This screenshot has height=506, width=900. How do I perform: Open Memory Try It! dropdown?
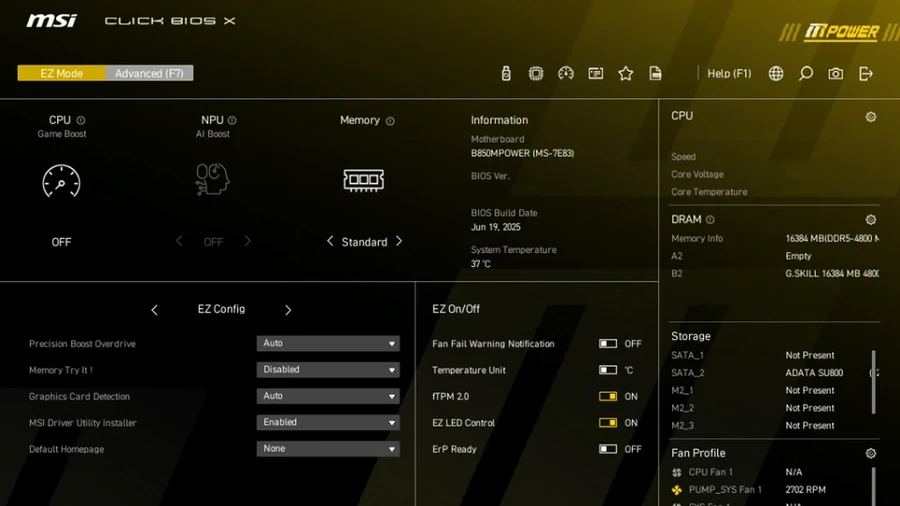tap(328, 369)
